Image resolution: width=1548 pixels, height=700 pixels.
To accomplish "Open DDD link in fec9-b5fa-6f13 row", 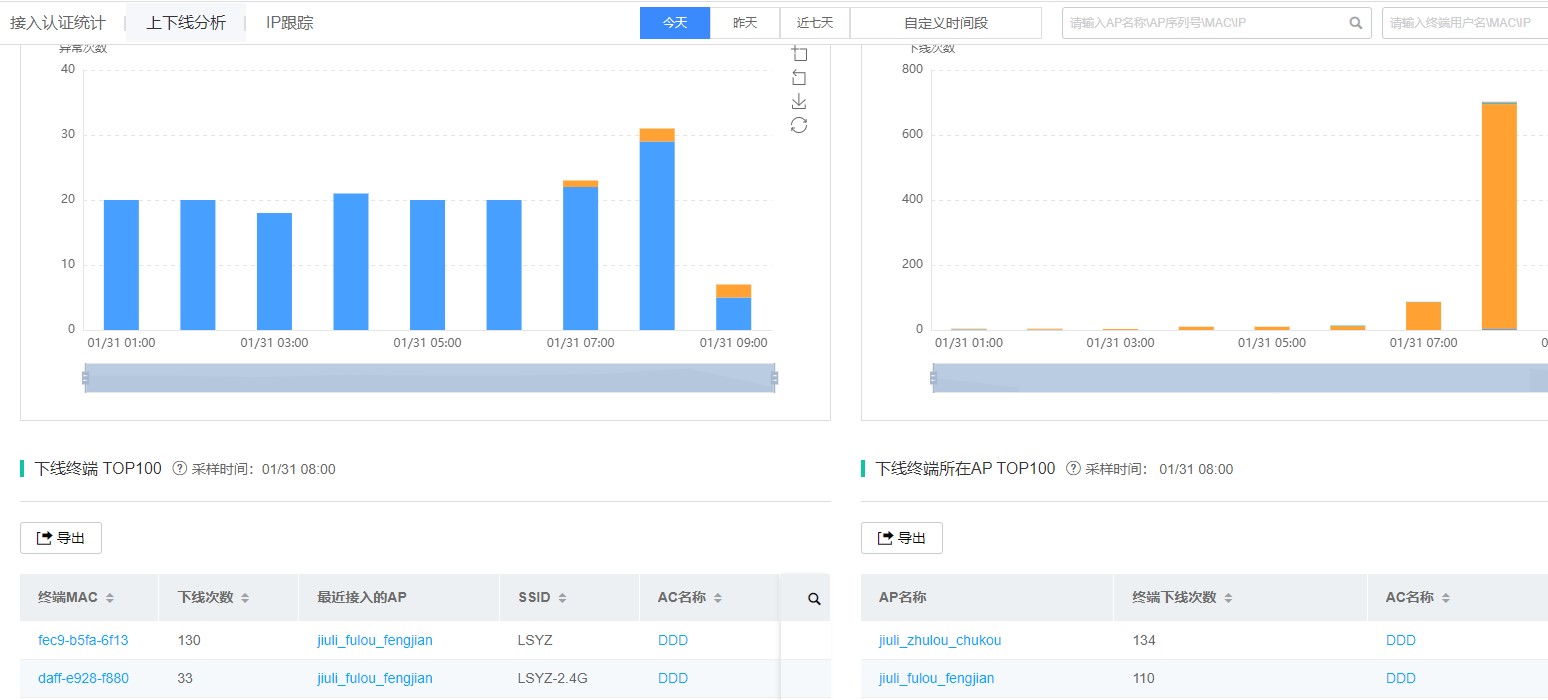I will point(673,640).
